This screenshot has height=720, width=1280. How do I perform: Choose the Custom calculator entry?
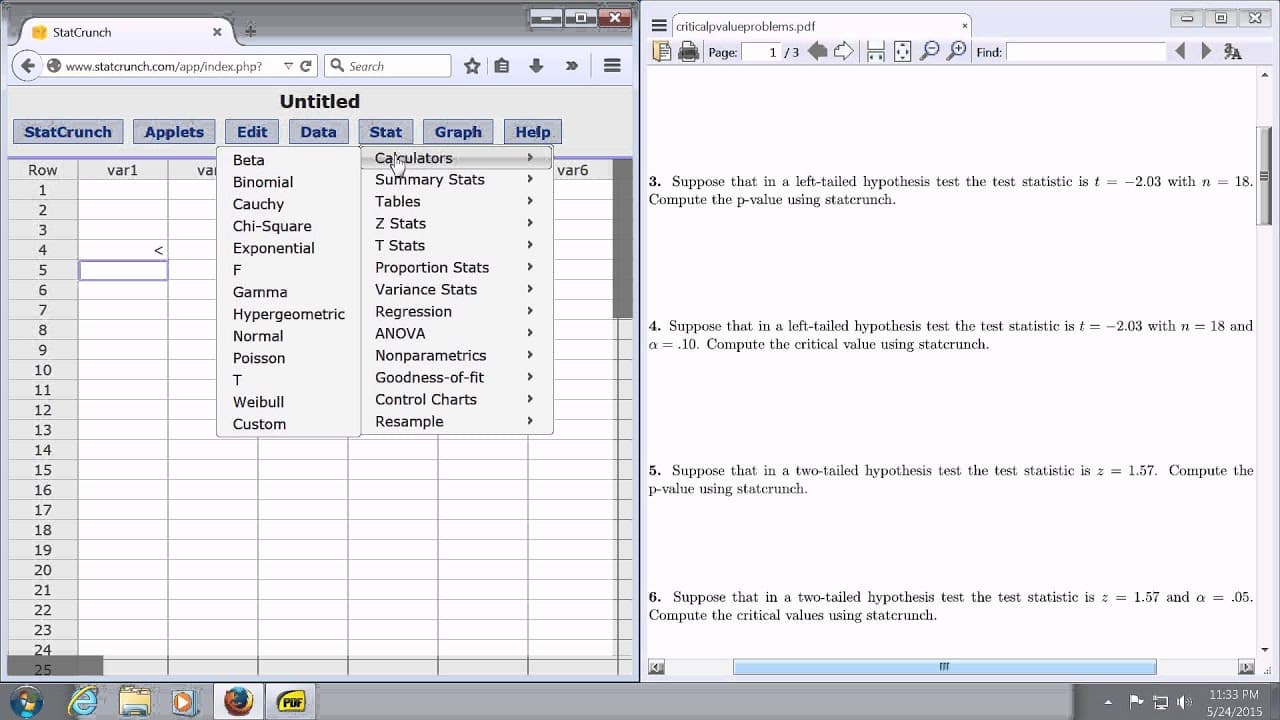click(288, 424)
